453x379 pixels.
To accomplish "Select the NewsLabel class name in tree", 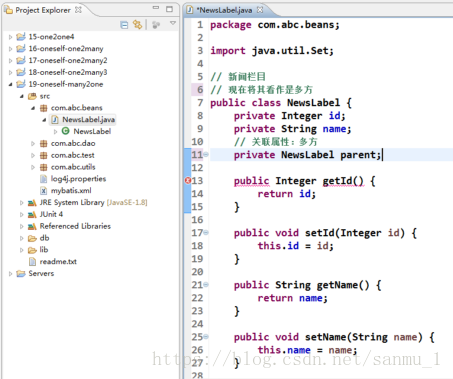I will [x=92, y=131].
